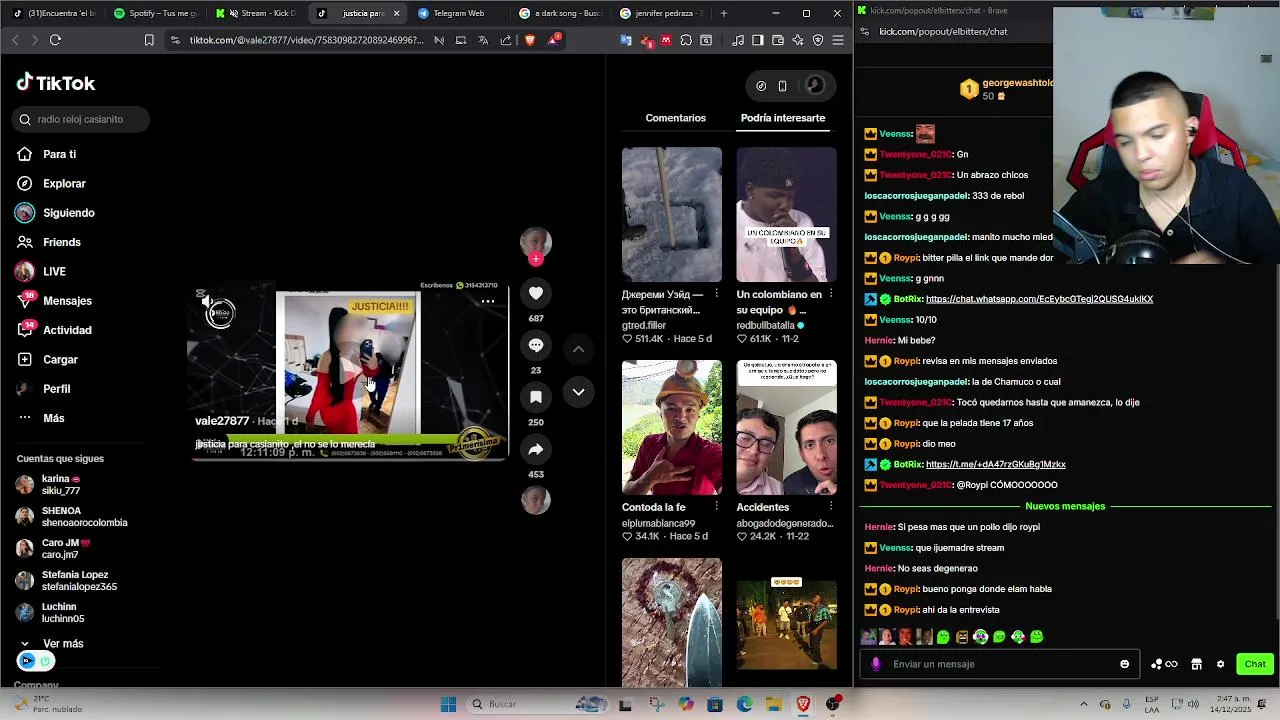Toggle the compass auto-scroll button

[761, 86]
